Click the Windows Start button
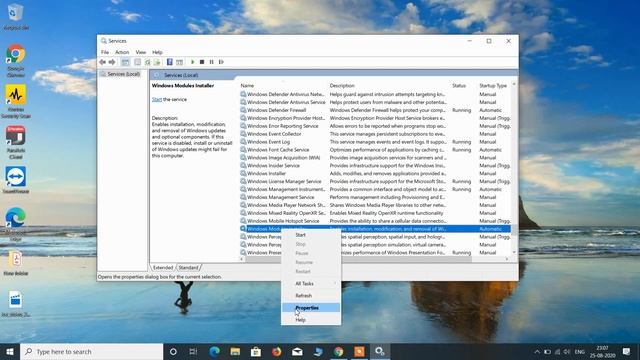Image resolution: width=640 pixels, height=360 pixels. click(10, 351)
